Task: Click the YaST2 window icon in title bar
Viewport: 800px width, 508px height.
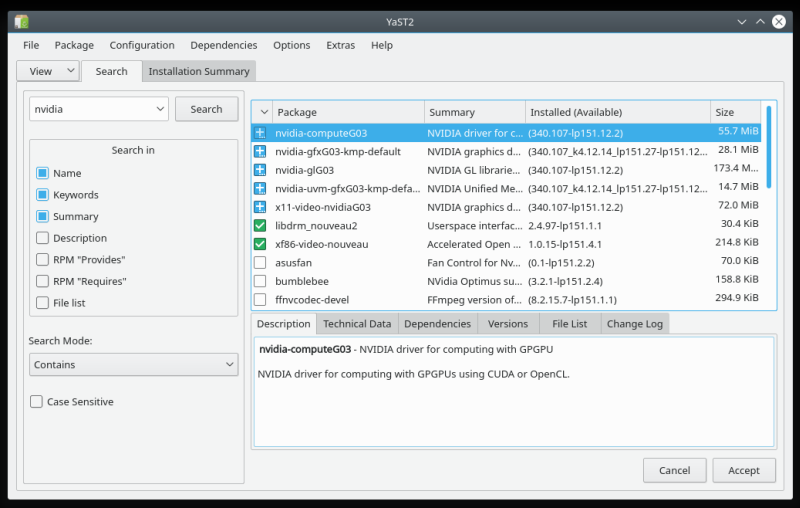Action: 21,21
